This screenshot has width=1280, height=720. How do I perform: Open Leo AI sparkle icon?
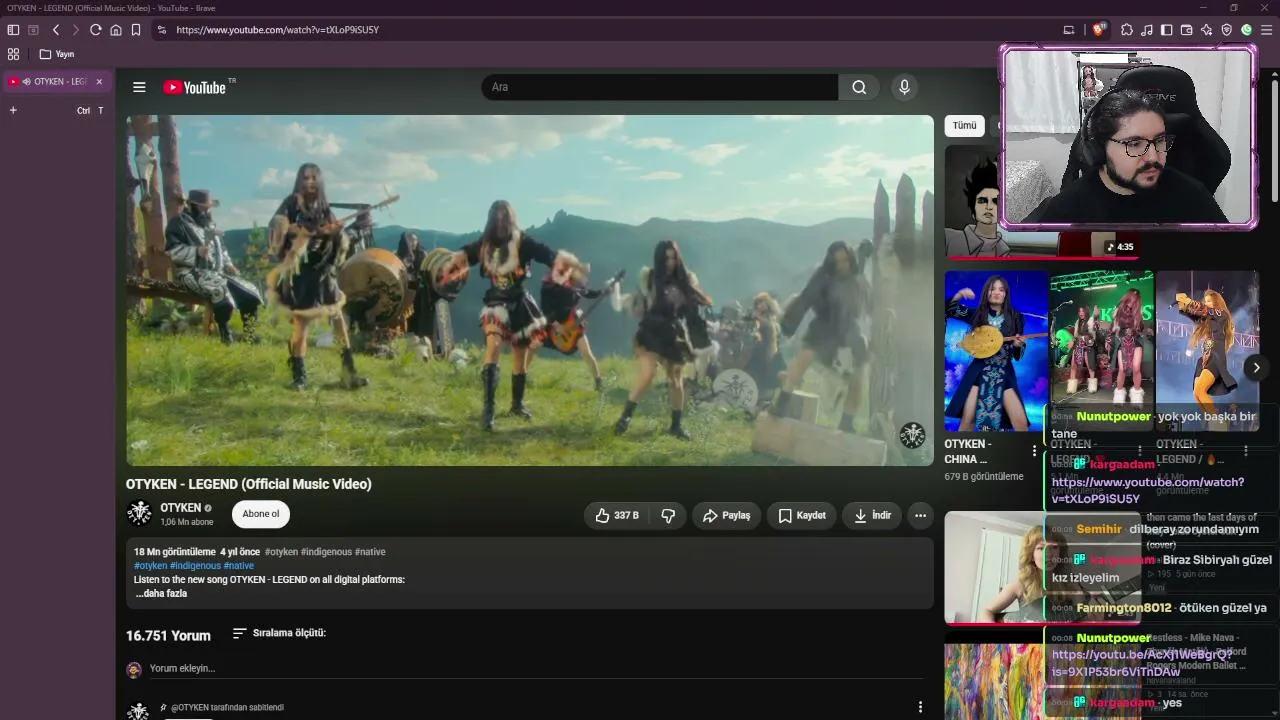1207,30
